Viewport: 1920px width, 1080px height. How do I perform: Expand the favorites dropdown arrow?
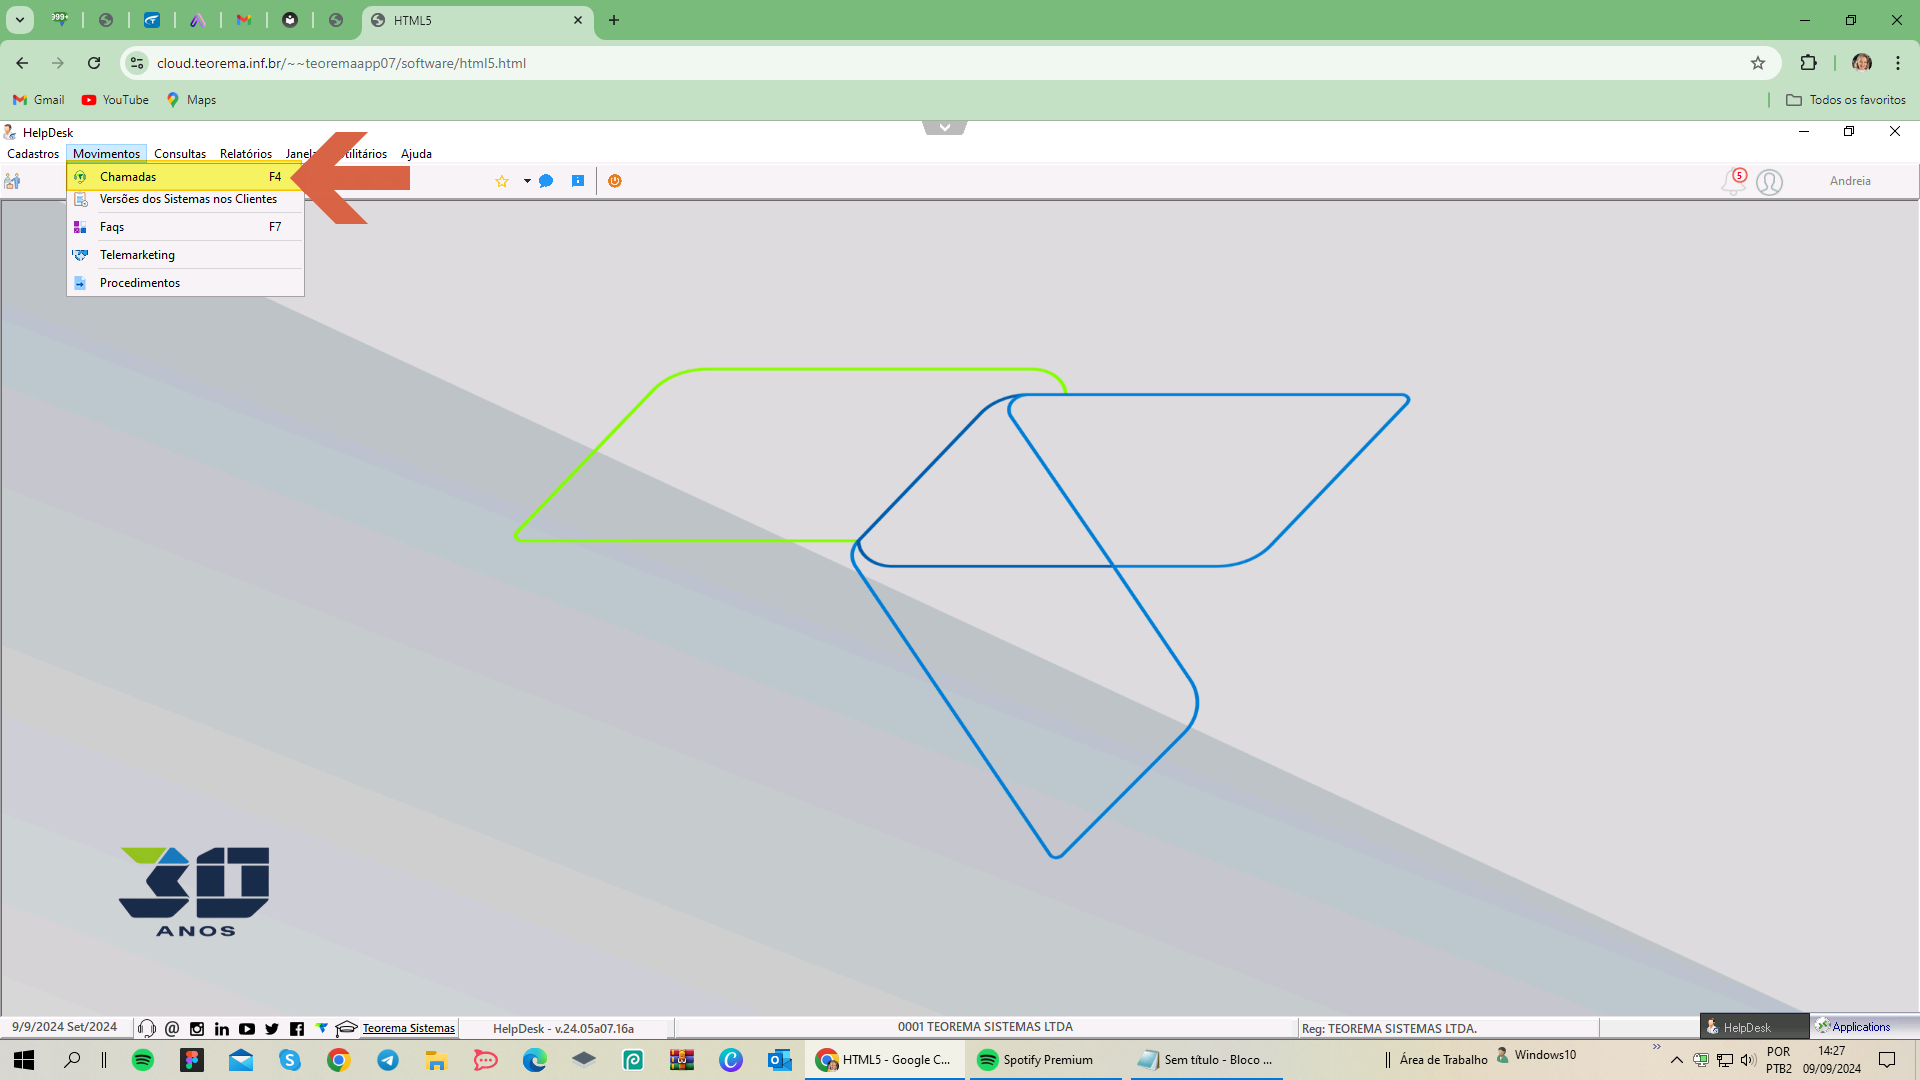pos(527,181)
